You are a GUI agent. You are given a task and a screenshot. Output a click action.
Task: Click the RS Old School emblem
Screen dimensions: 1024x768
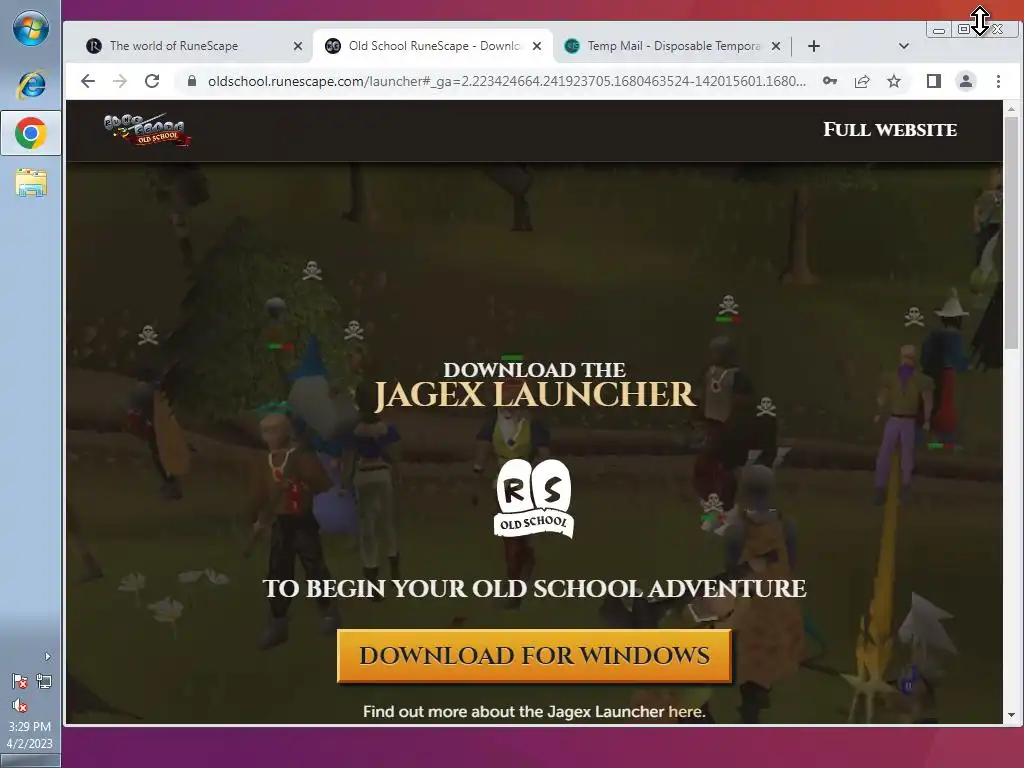[534, 499]
